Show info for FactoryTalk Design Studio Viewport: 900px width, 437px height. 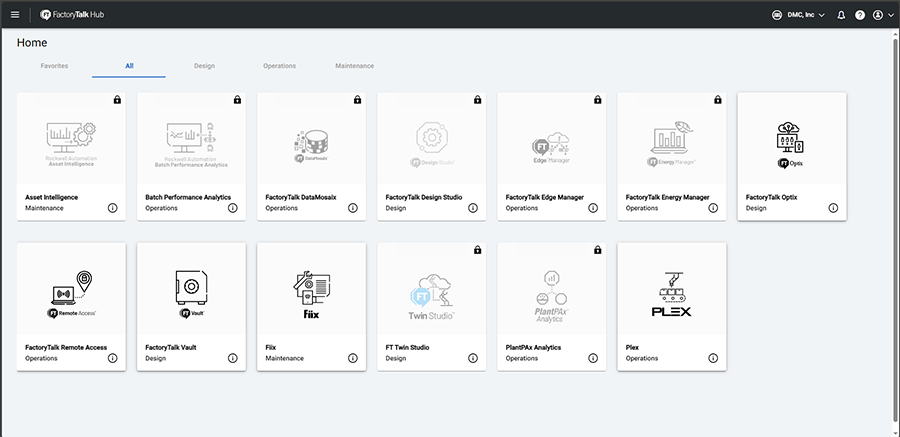coord(472,208)
